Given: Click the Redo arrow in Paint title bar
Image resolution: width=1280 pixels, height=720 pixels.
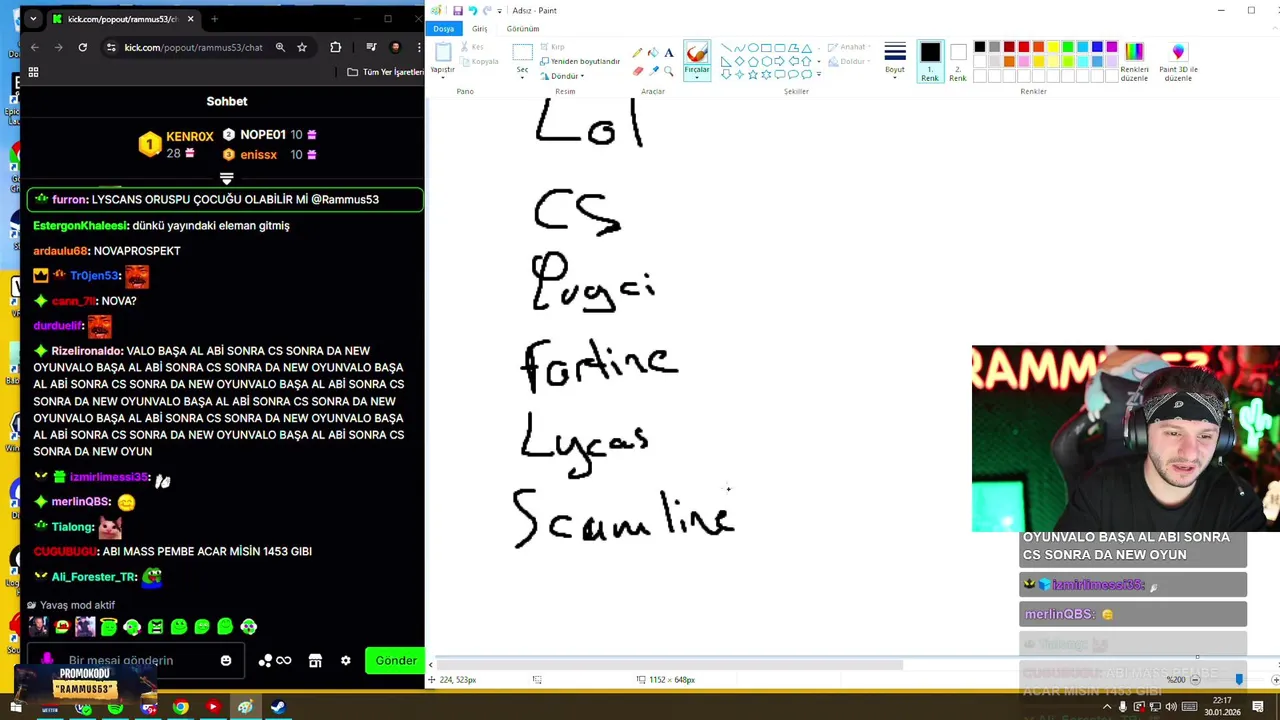Looking at the screenshot, I should pyautogui.click(x=487, y=10).
